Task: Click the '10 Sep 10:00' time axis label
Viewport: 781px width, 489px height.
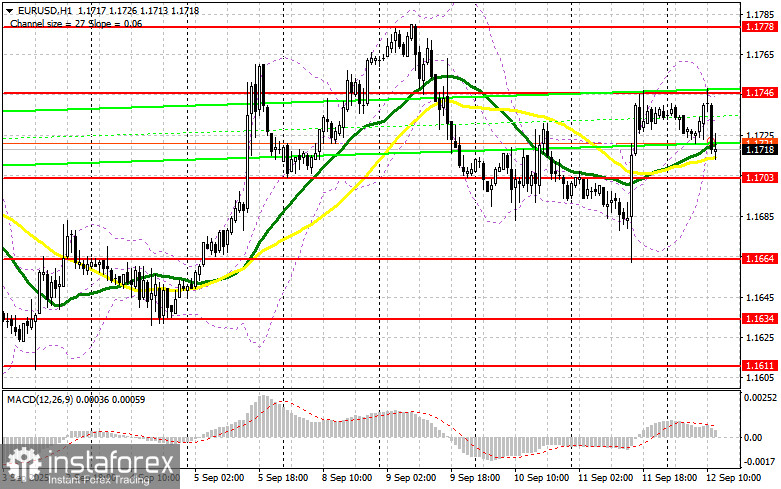Action: point(541,478)
